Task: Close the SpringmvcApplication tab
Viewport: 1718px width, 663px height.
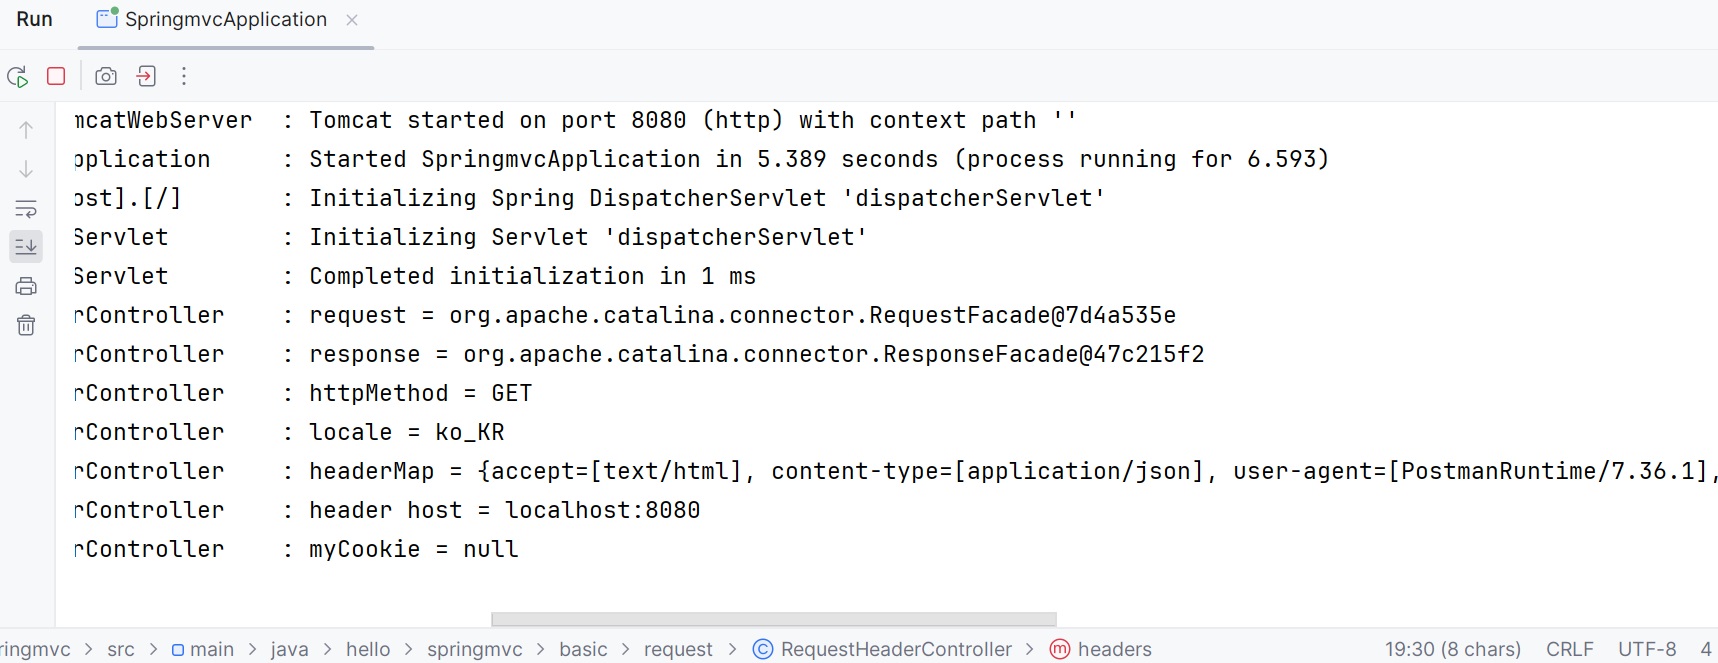Action: click(352, 20)
